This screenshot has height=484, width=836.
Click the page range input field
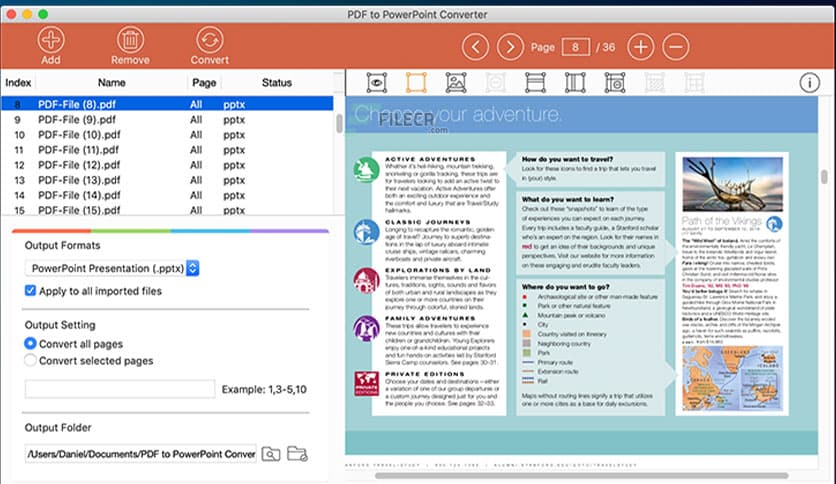coord(120,389)
